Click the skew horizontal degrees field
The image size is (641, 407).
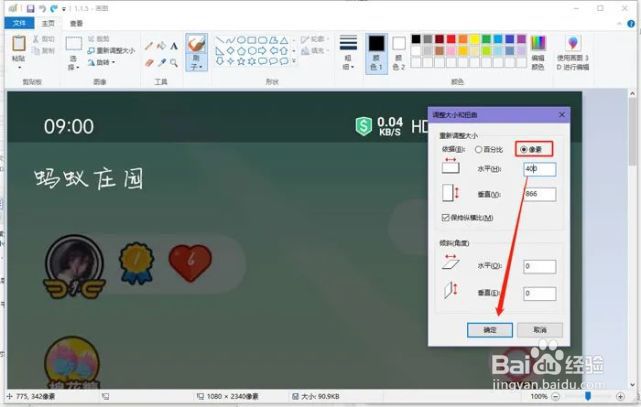[540, 266]
